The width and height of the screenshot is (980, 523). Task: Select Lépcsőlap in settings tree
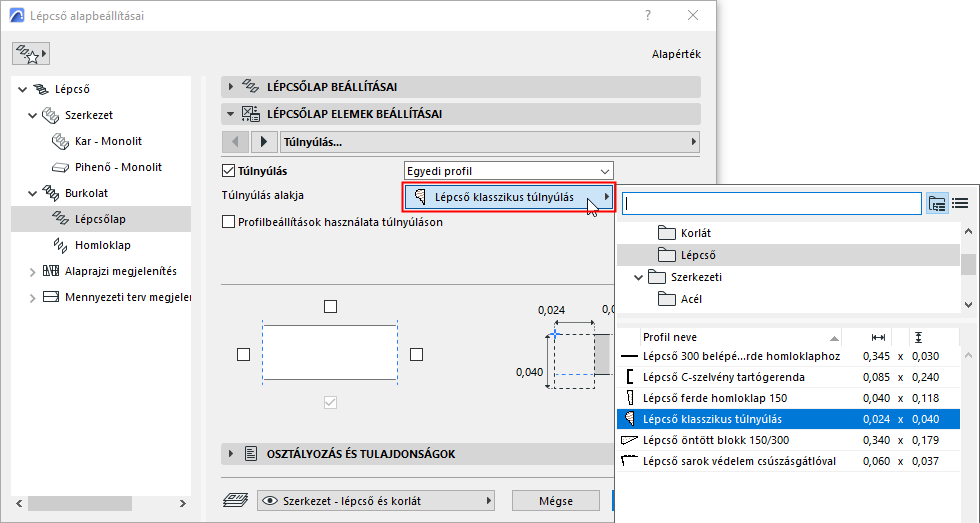[x=101, y=219]
